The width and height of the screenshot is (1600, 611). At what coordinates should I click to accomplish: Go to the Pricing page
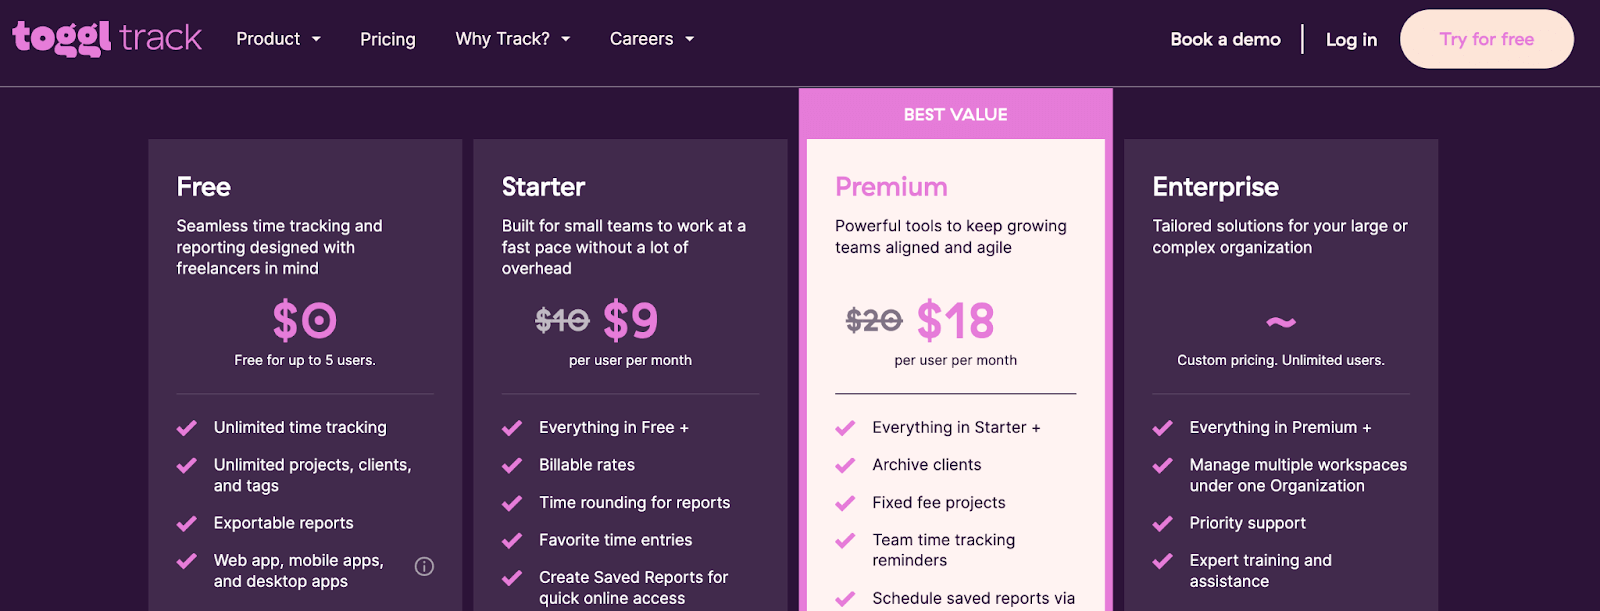(388, 39)
